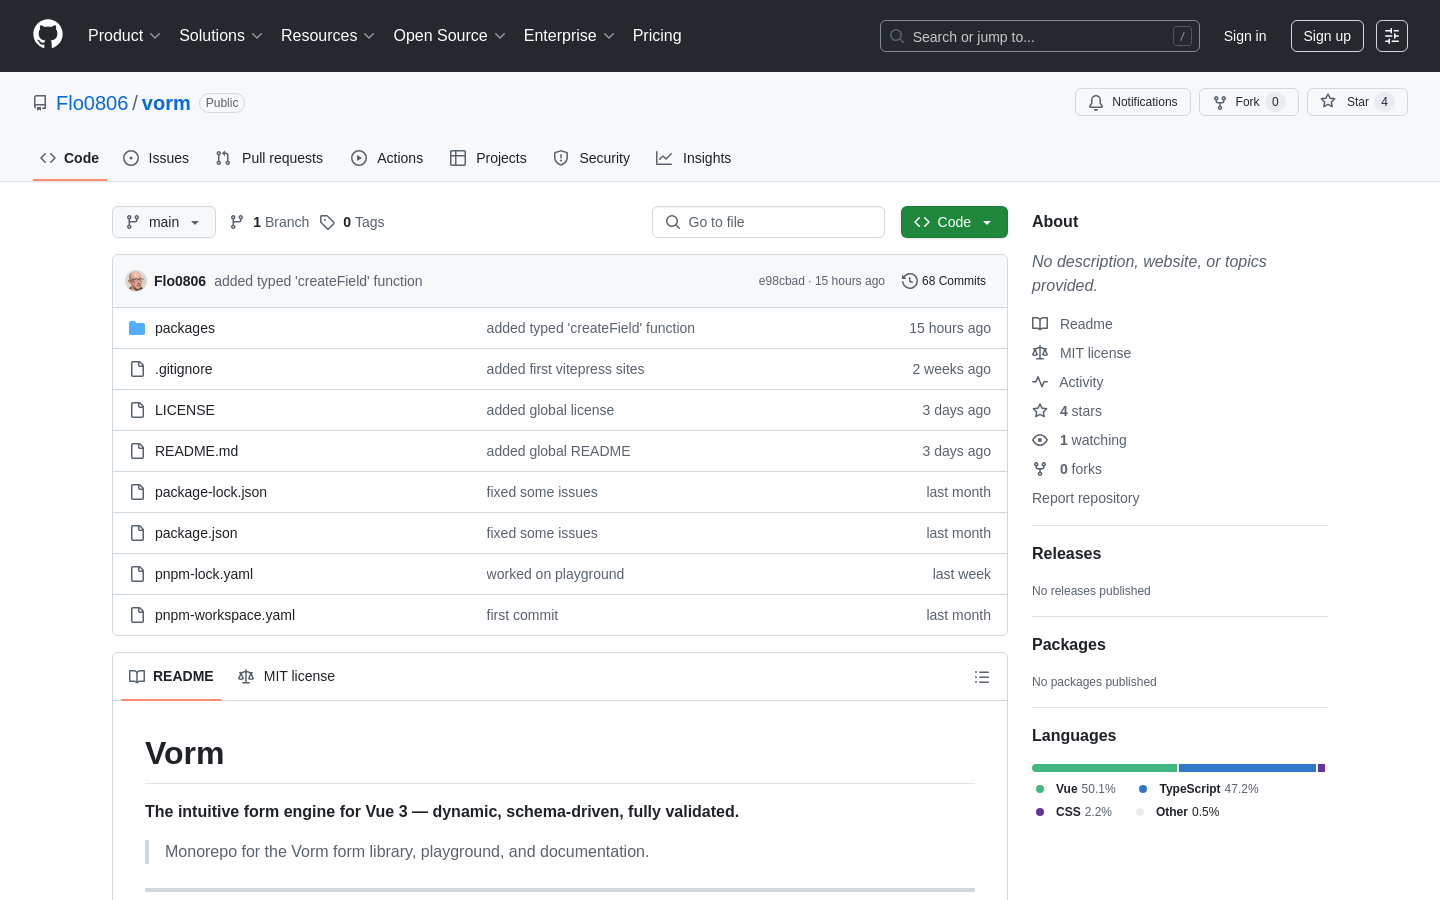
Task: Open commit hash e98cbad
Action: (781, 281)
